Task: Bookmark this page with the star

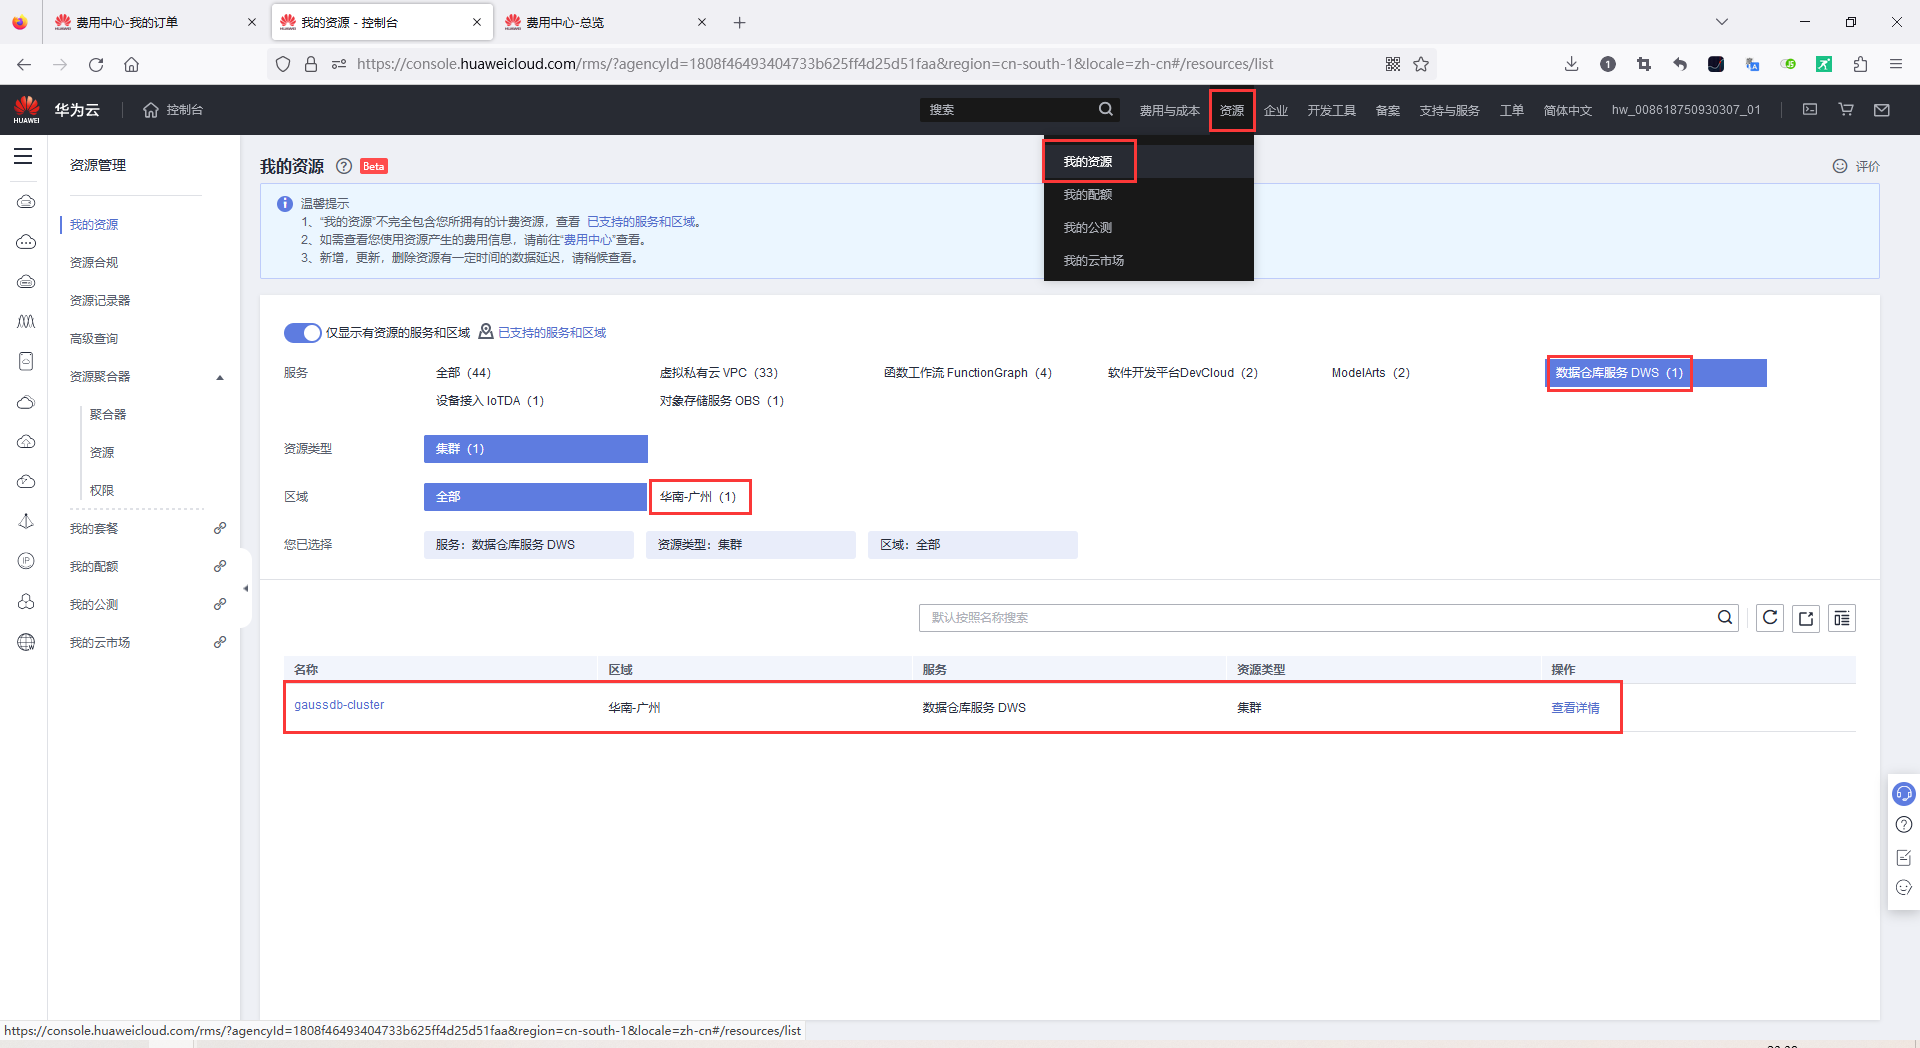Action: 1421,64
